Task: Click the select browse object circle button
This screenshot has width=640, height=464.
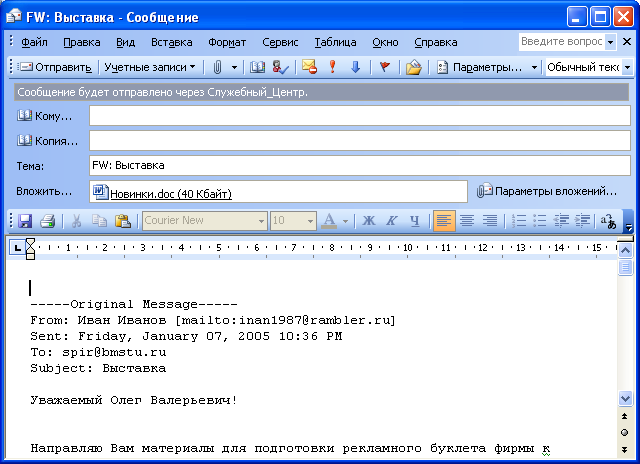Action: point(624,433)
